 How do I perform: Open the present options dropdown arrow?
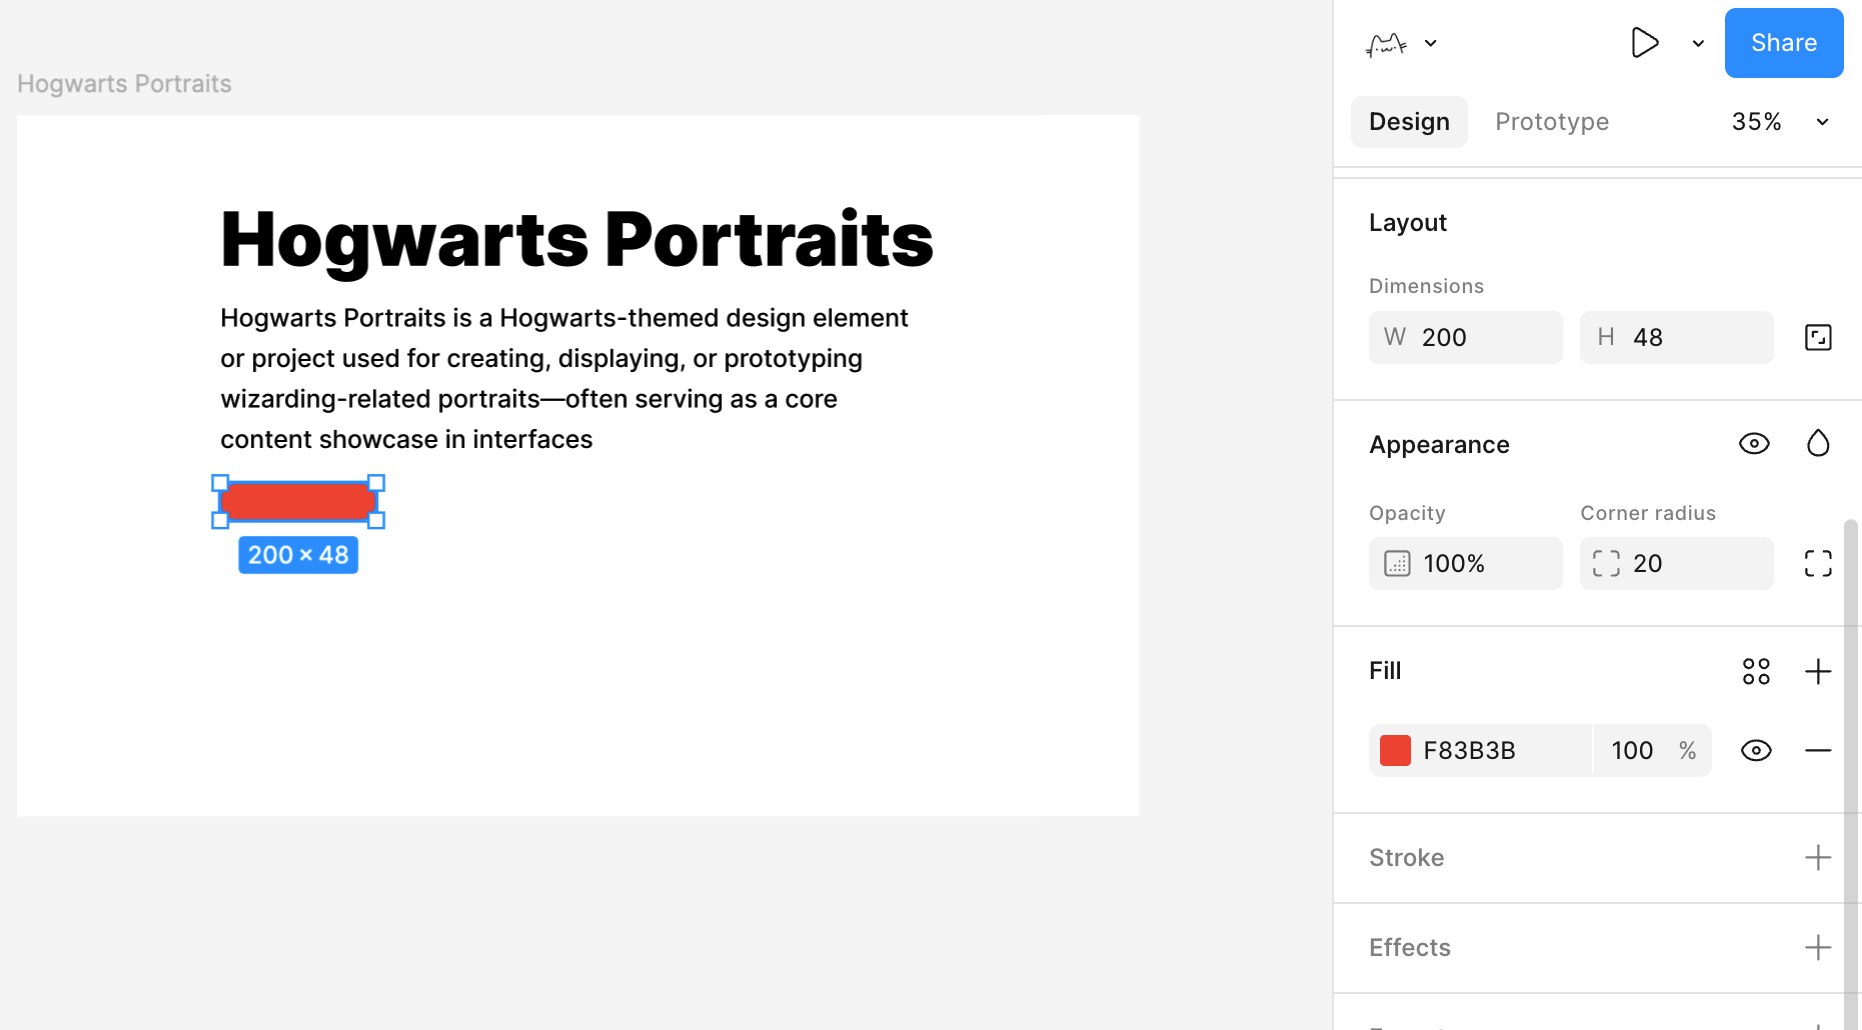[x=1697, y=44]
